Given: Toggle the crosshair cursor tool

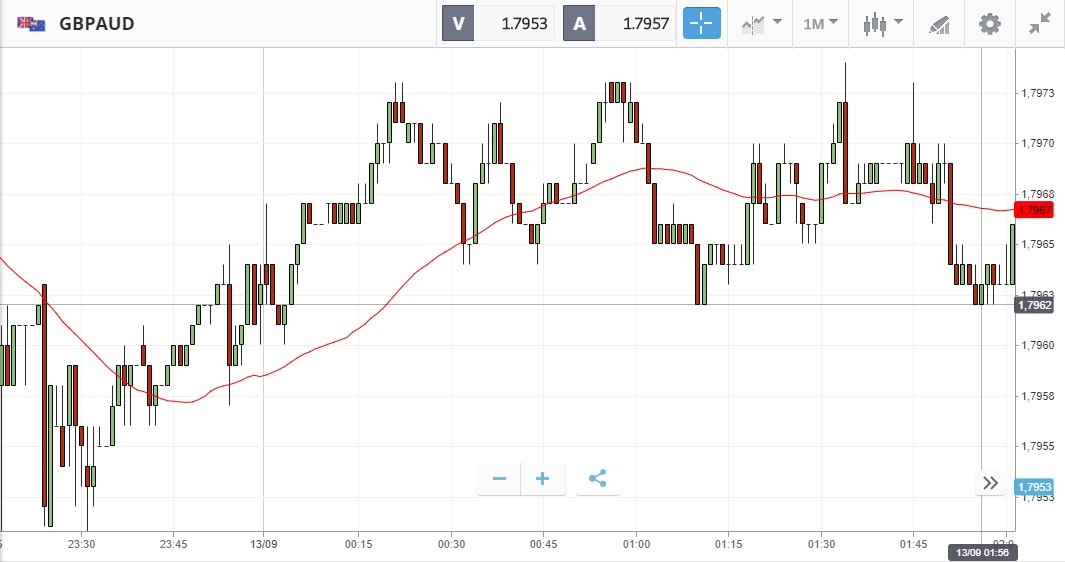Looking at the screenshot, I should click(702, 23).
